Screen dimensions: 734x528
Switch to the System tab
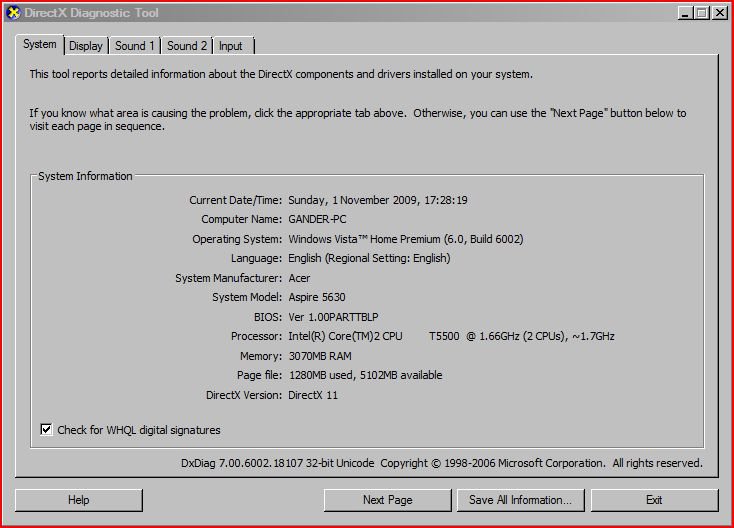point(40,44)
